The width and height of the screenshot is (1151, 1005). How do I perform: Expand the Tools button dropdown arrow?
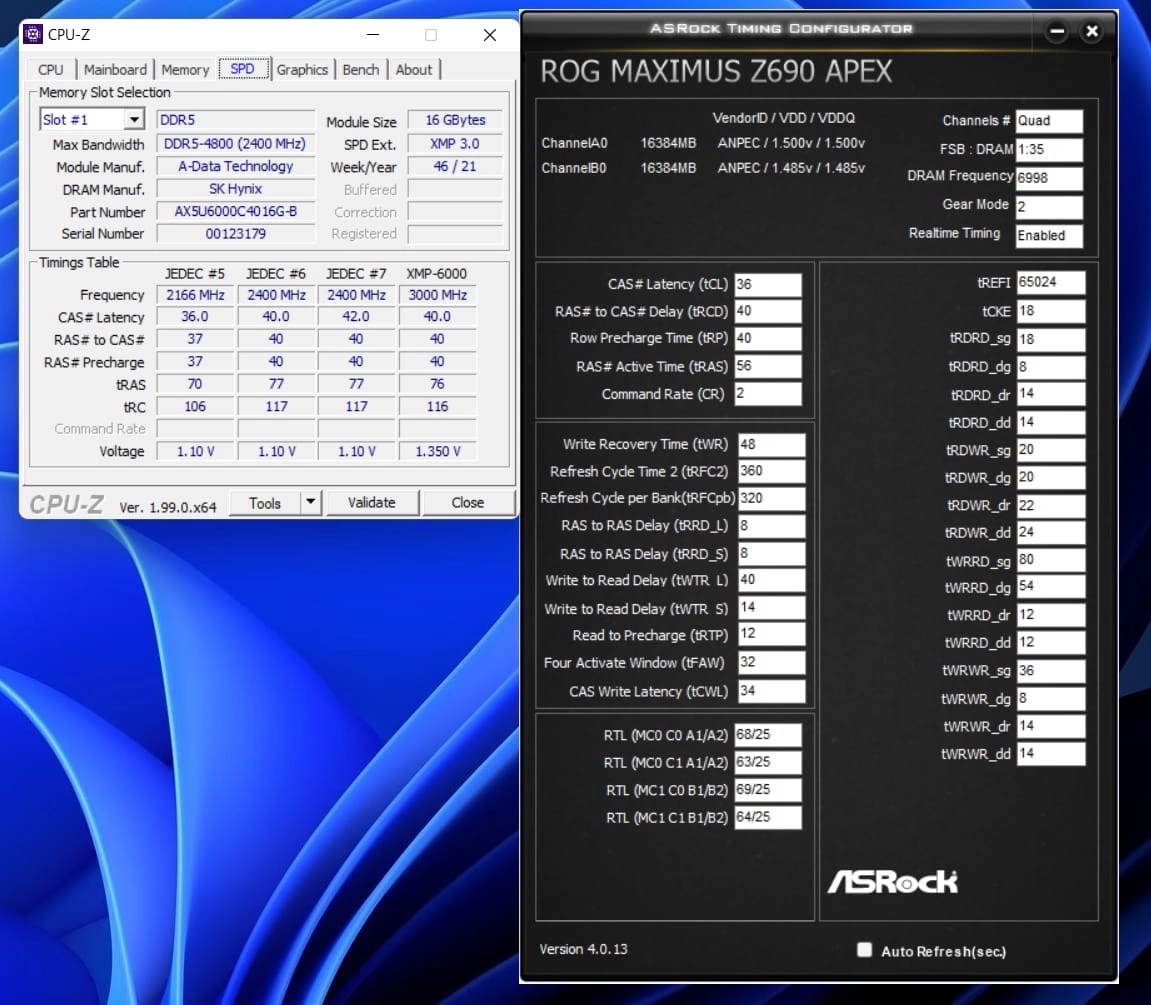pos(310,502)
